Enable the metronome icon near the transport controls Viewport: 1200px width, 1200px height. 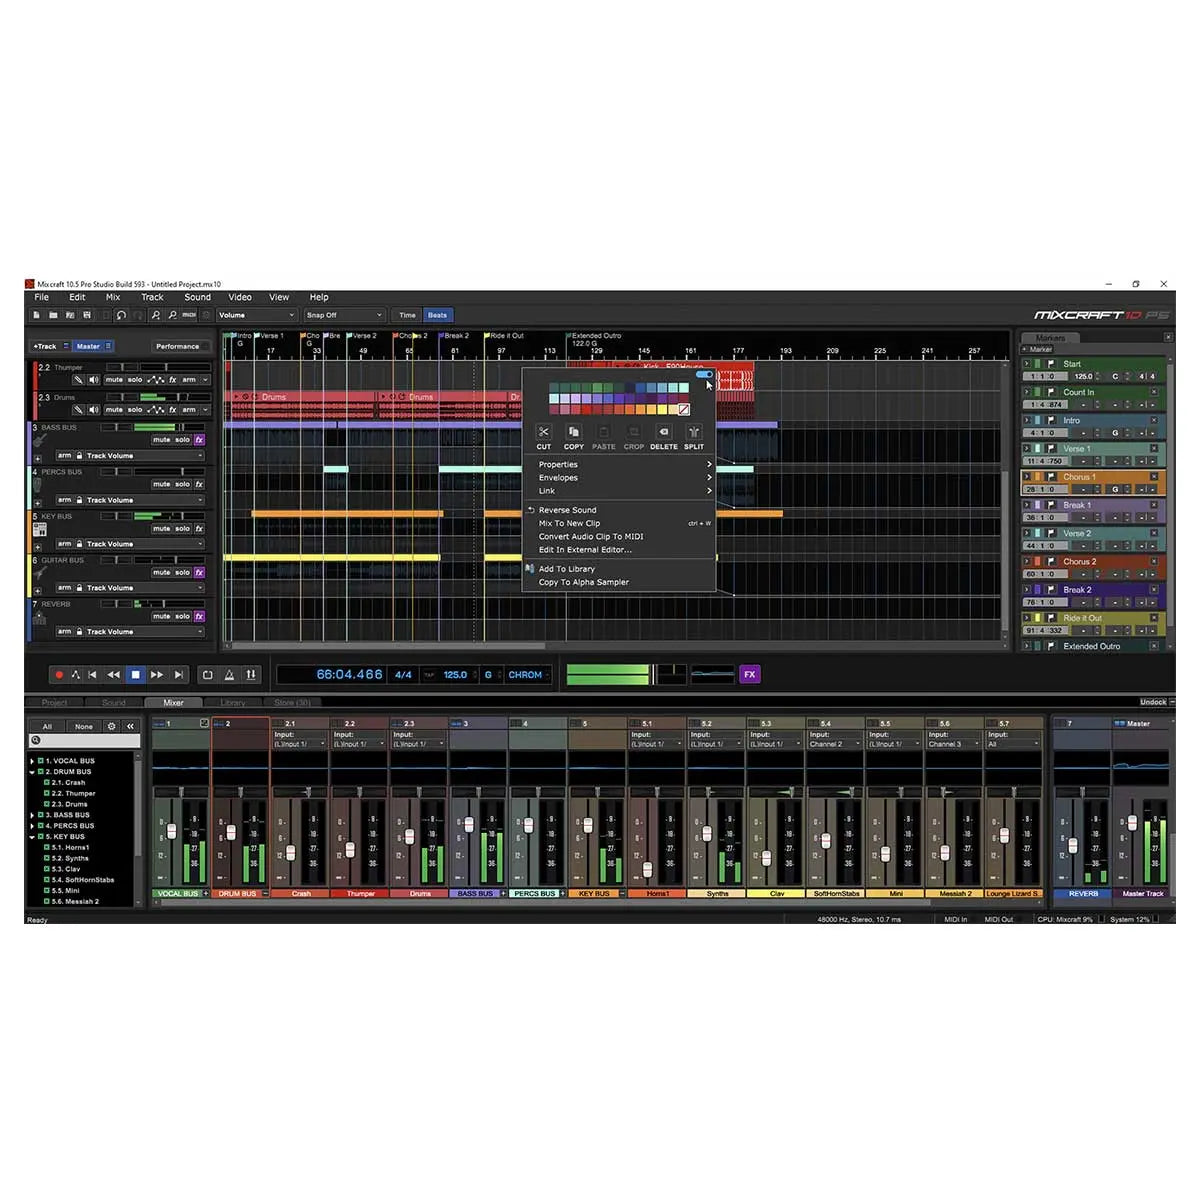click(229, 674)
